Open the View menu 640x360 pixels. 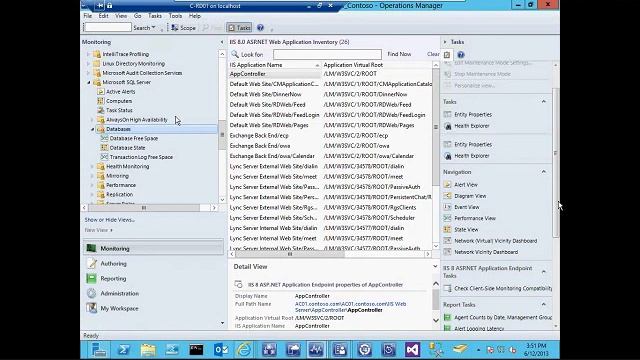pyautogui.click(x=121, y=16)
